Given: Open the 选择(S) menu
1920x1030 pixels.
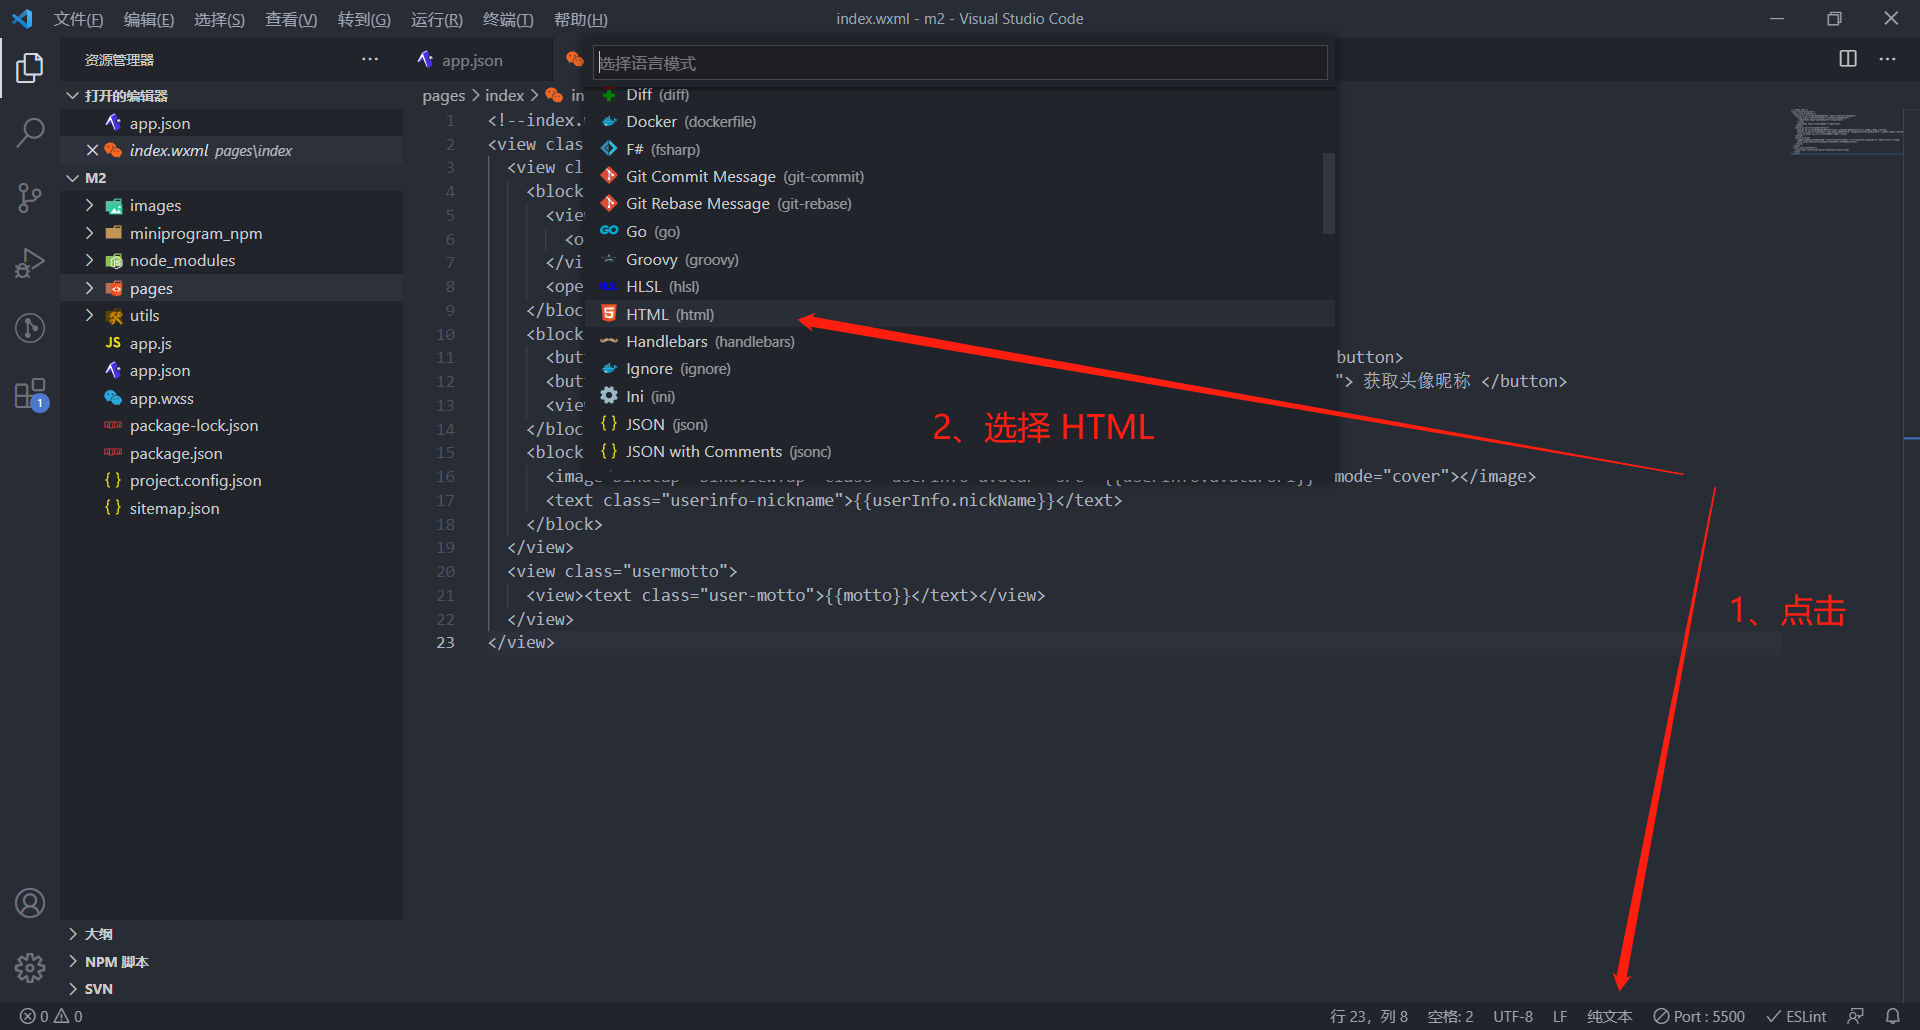Looking at the screenshot, I should (219, 19).
